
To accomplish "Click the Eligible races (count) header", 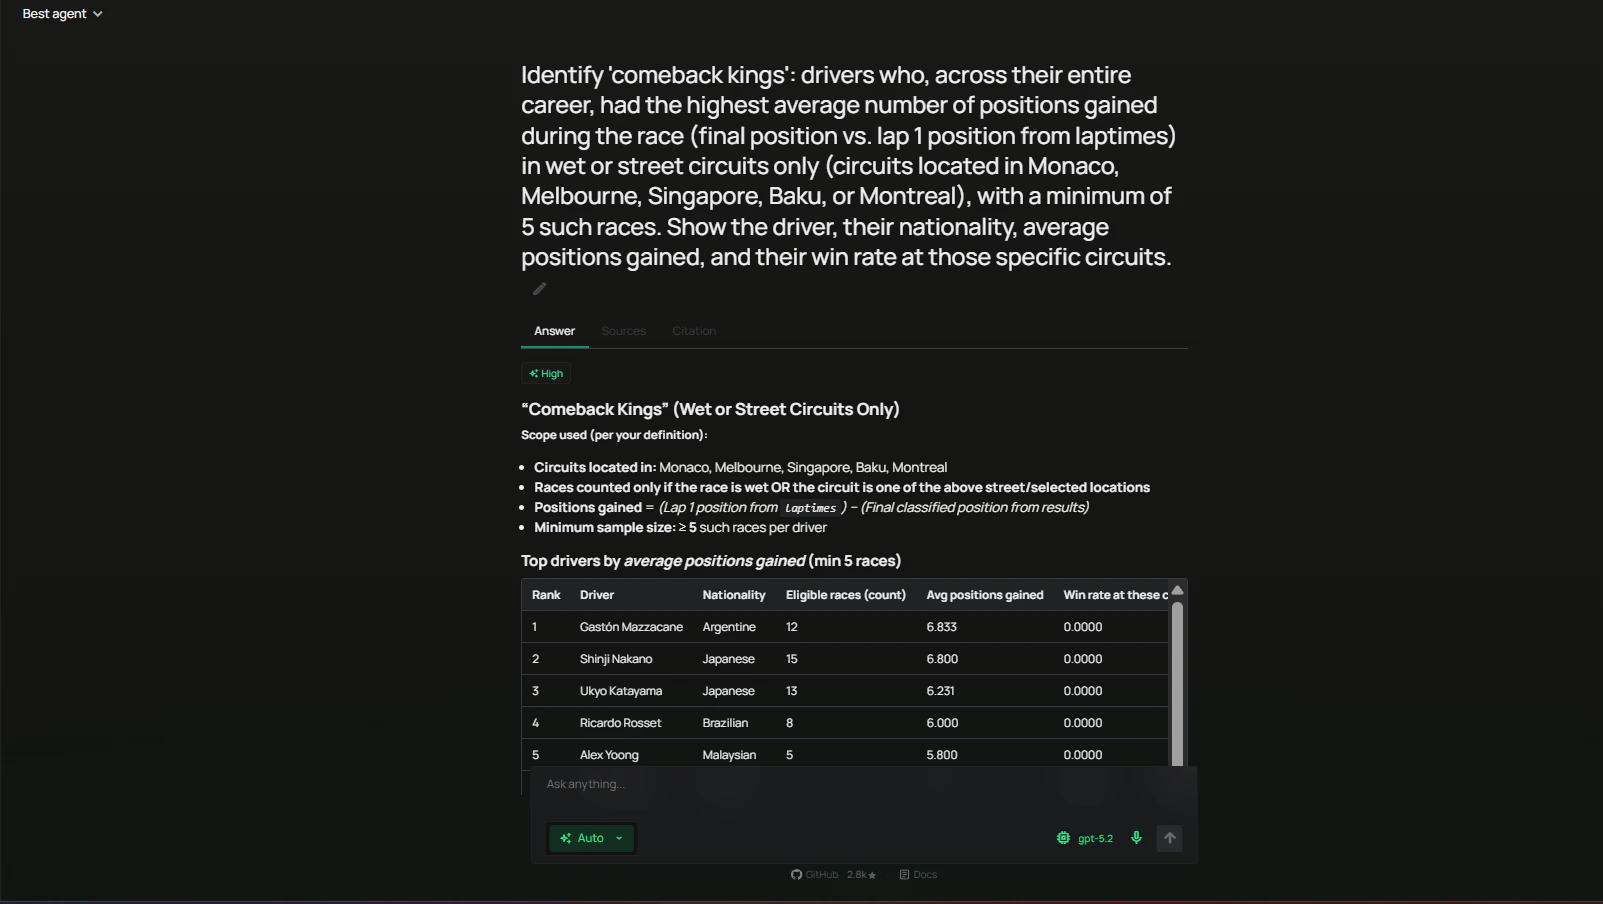I will pyautogui.click(x=846, y=595).
